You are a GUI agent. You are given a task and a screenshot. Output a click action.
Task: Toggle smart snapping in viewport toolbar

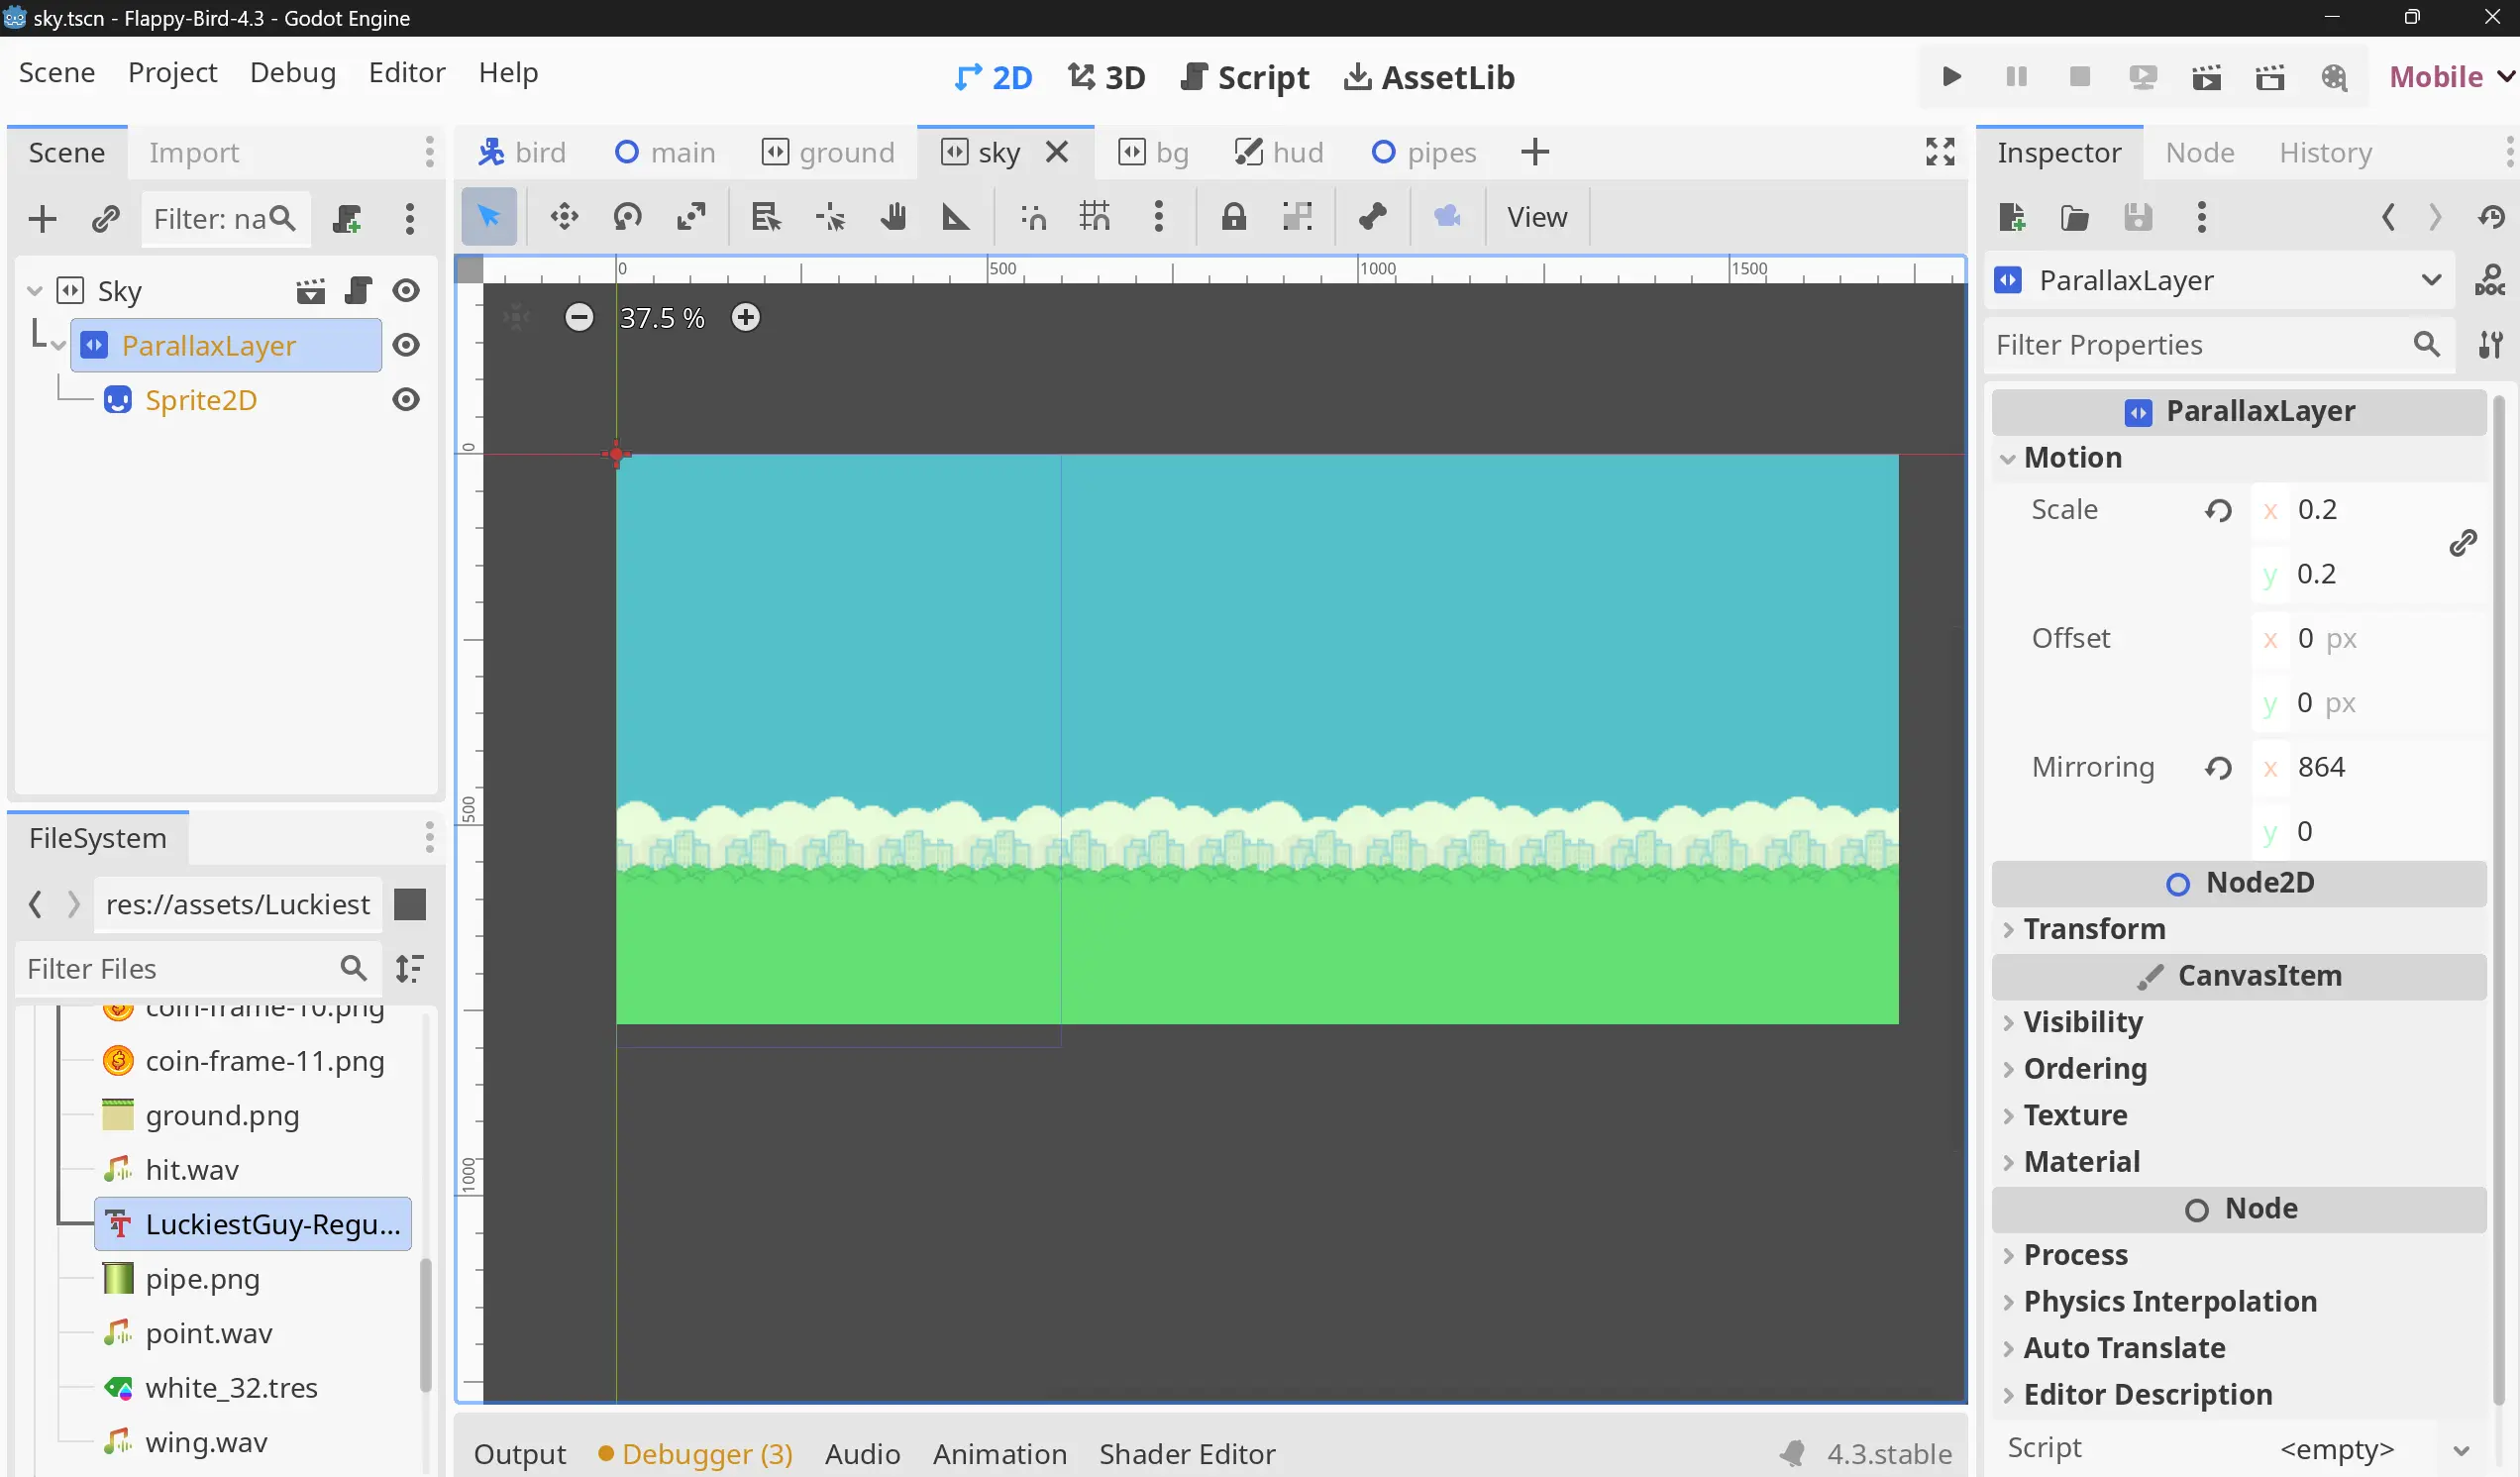pos(1034,217)
